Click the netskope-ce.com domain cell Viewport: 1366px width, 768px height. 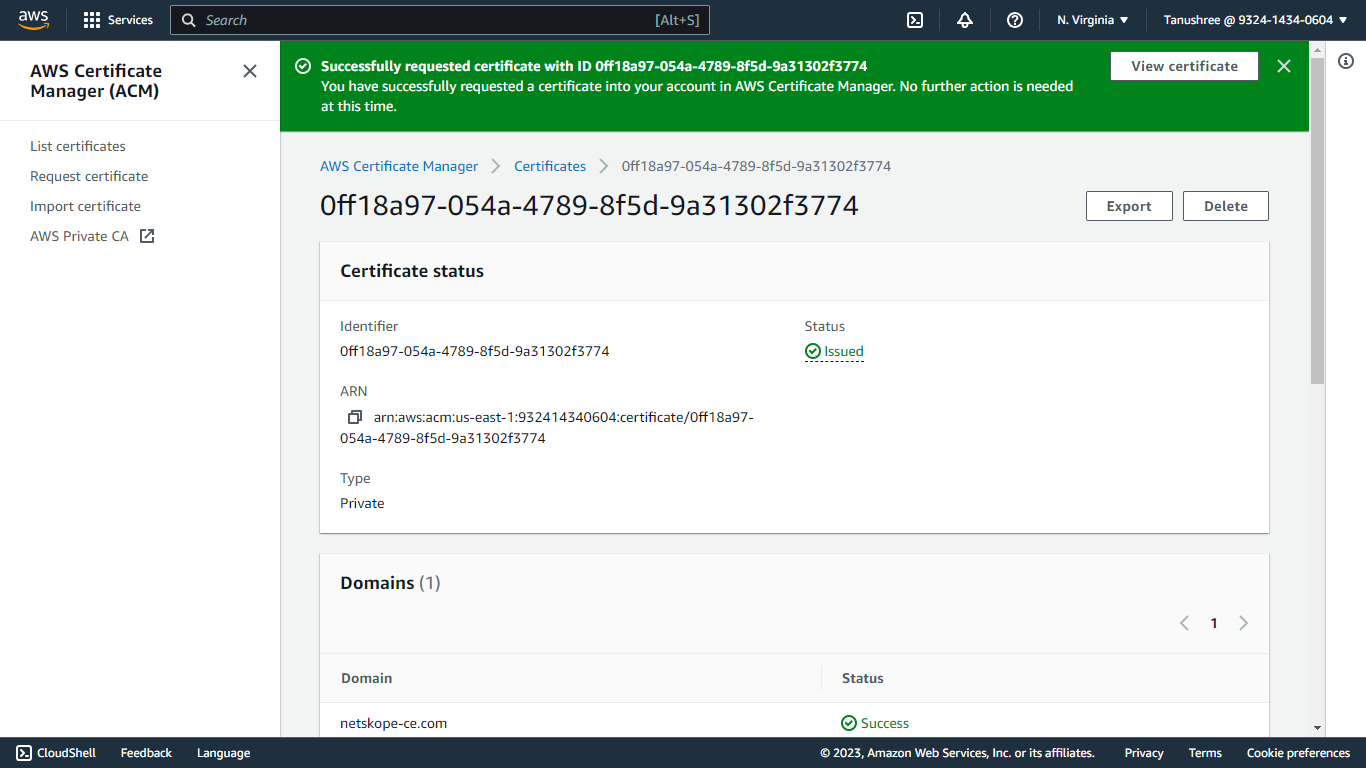(x=393, y=723)
